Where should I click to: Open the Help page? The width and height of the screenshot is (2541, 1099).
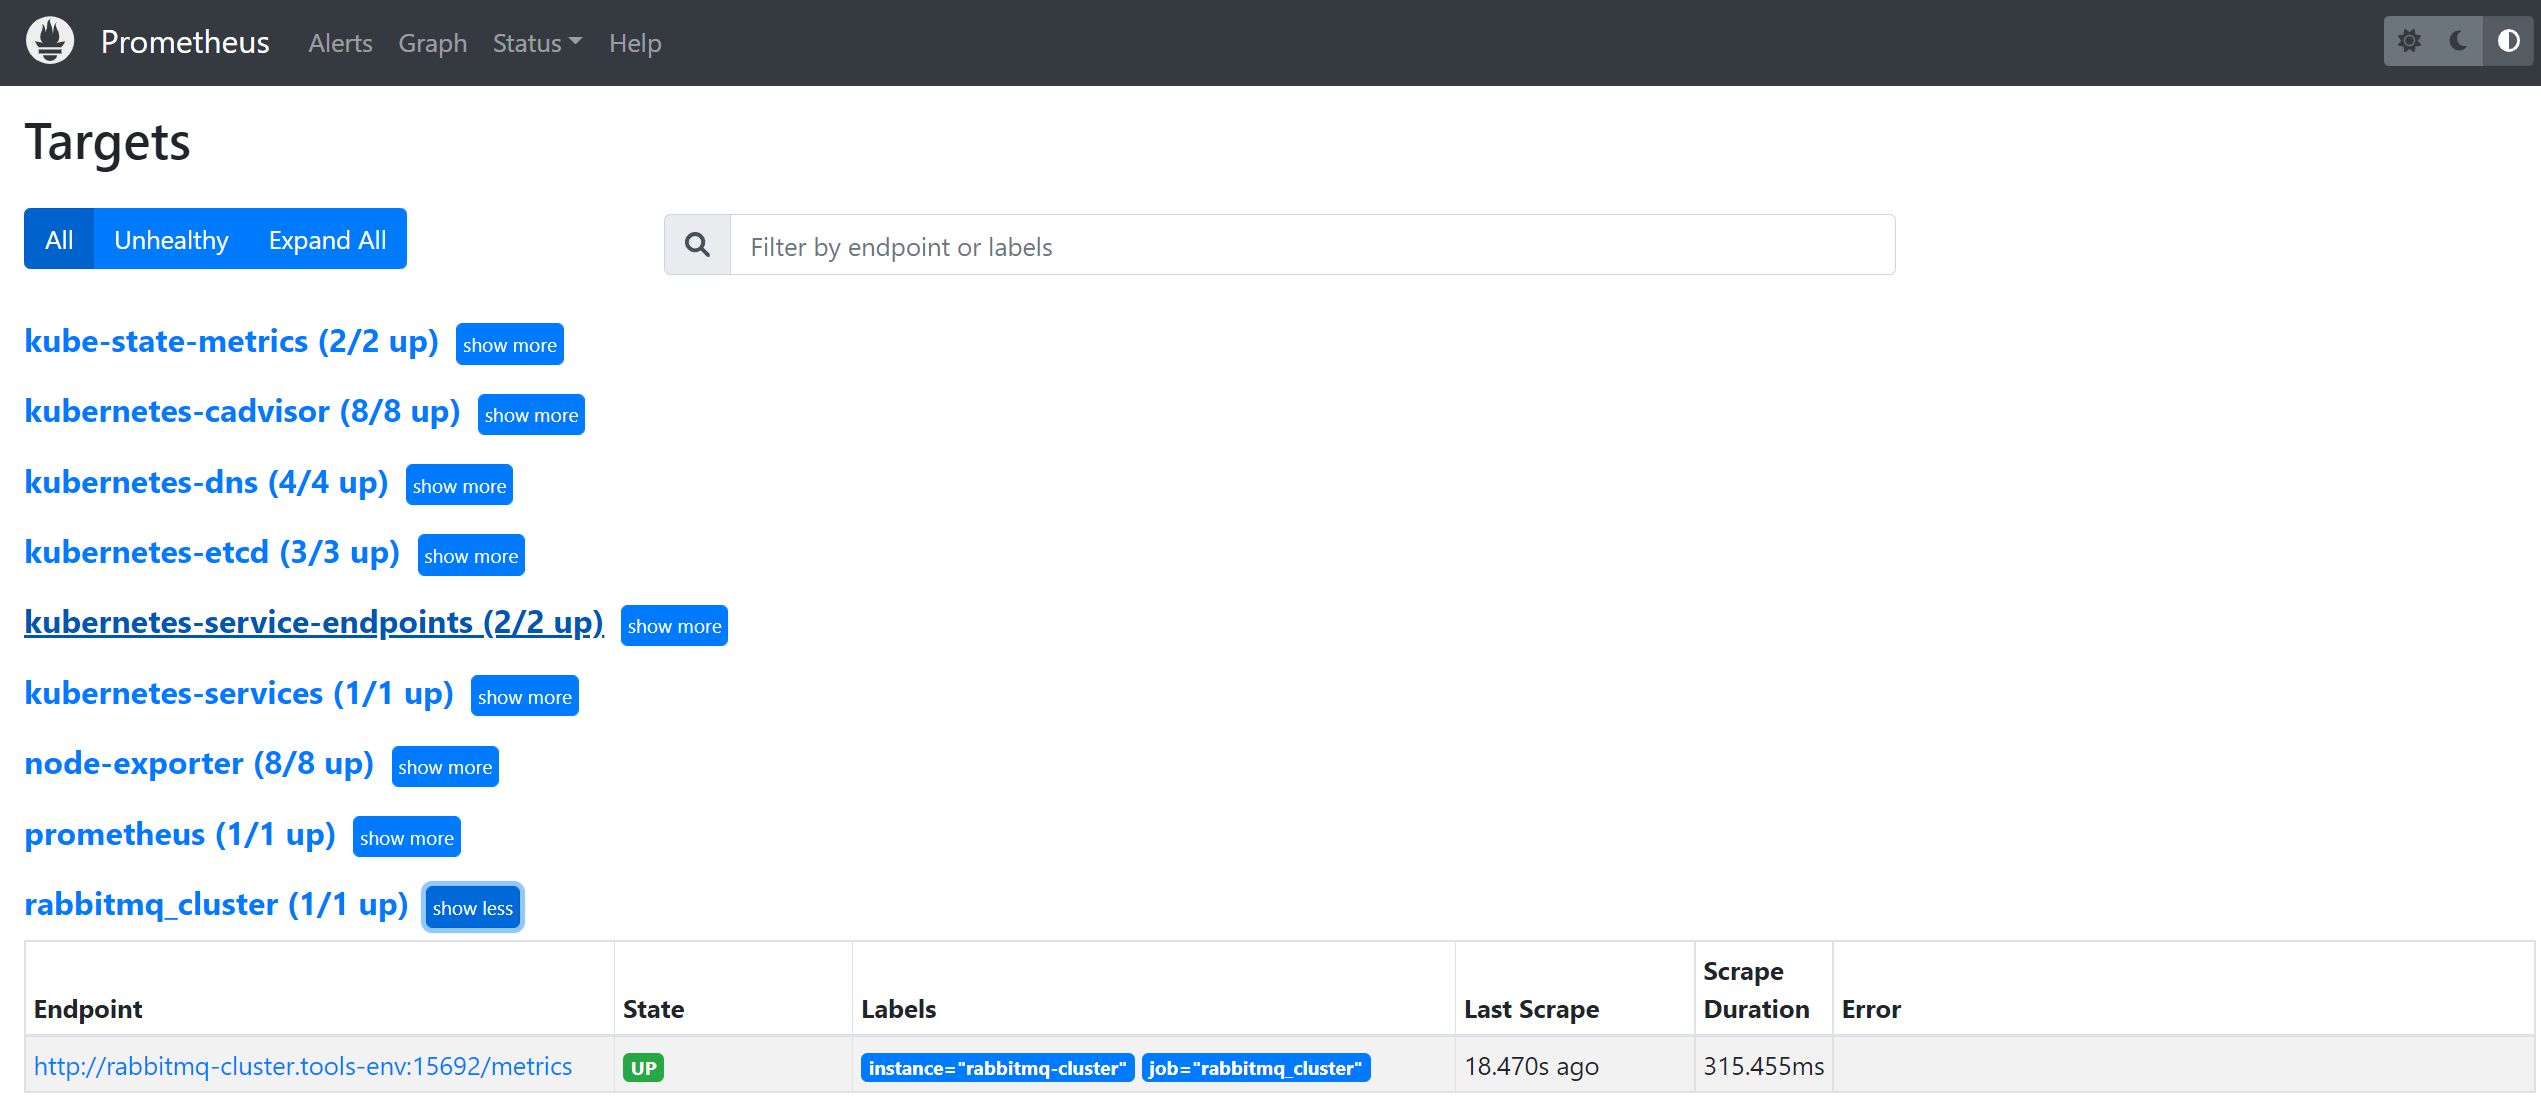[x=635, y=43]
